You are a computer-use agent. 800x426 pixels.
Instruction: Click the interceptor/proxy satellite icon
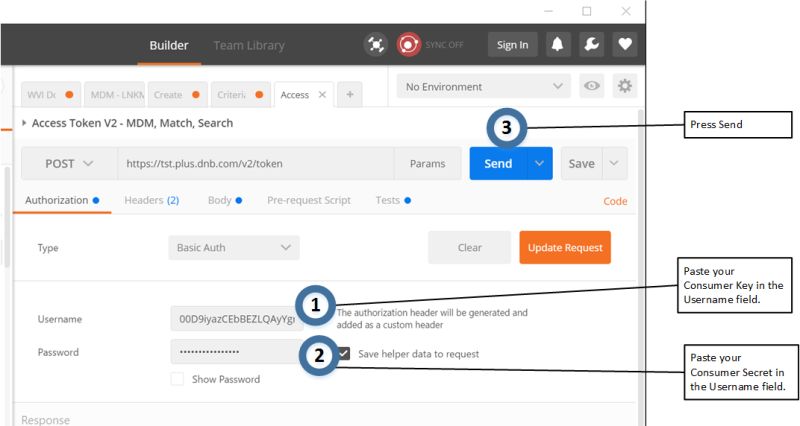point(376,45)
